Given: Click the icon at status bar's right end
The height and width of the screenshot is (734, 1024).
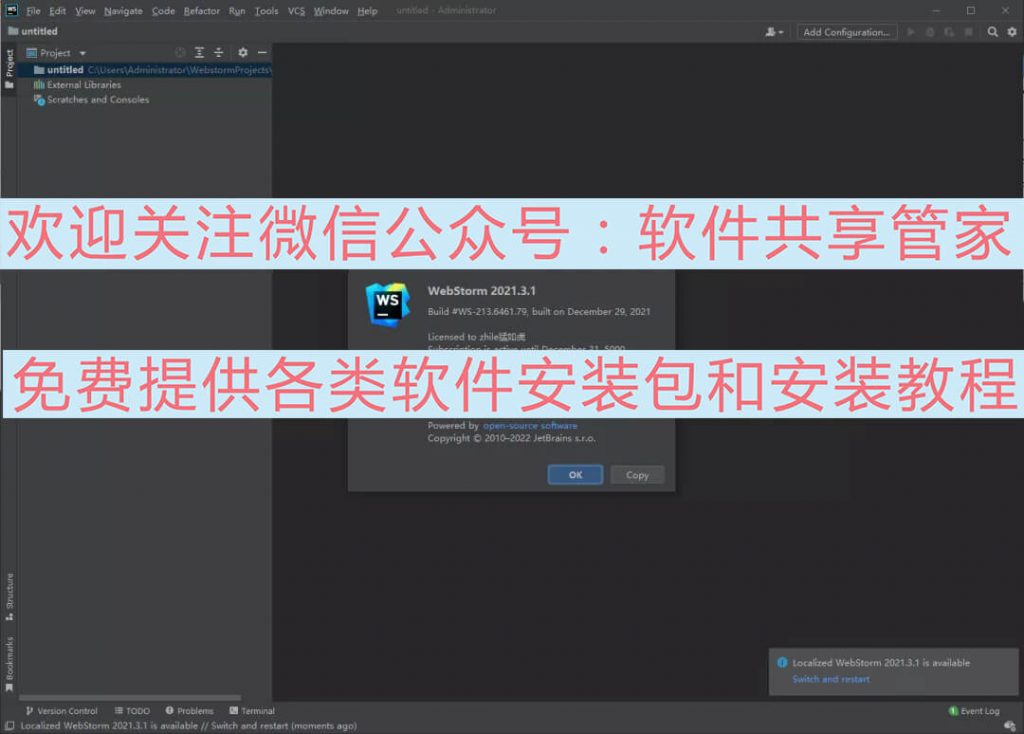Looking at the screenshot, I should coord(1010,726).
